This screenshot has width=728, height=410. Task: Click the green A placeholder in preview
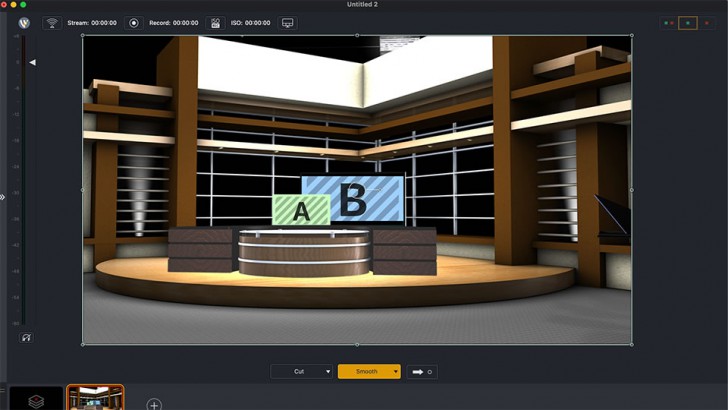coord(301,210)
